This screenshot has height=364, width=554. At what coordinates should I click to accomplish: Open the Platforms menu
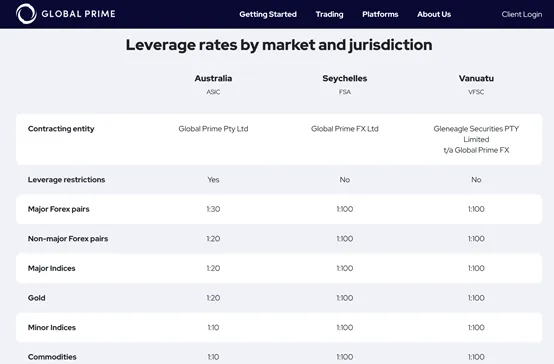[380, 14]
